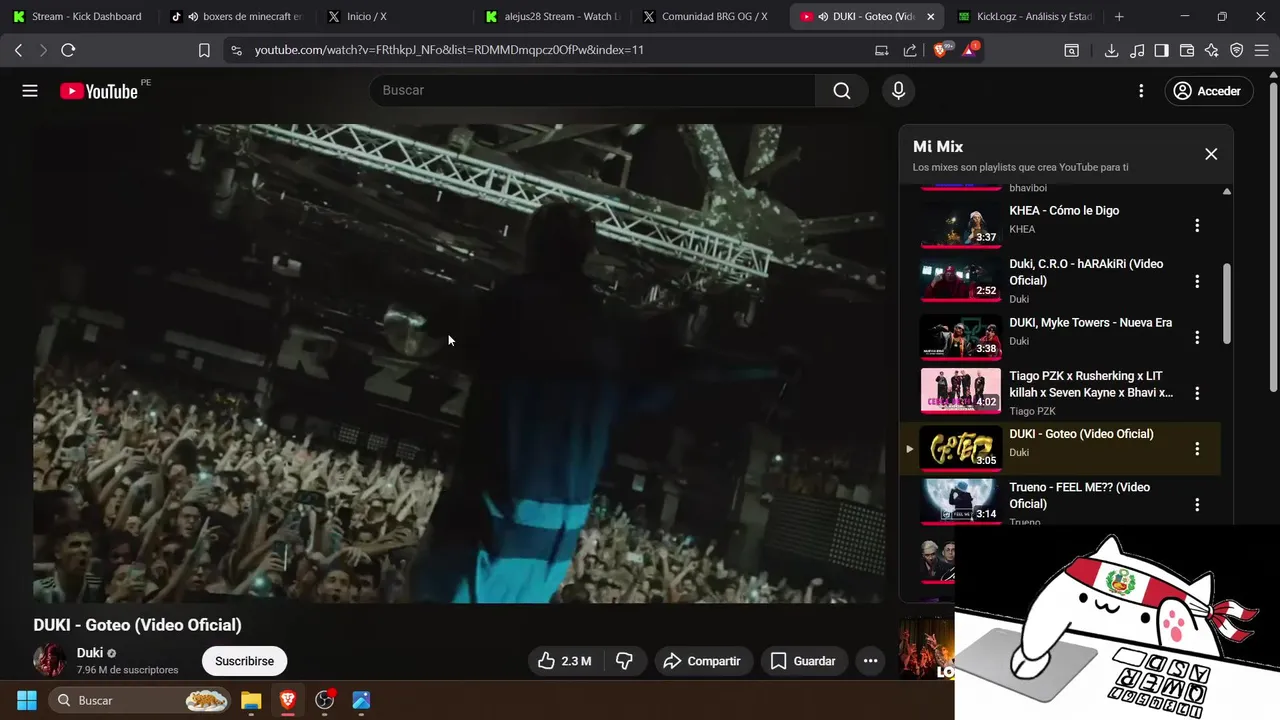This screenshot has width=1280, height=720.
Task: Click the YouTube search magnifier button
Action: coord(842,91)
